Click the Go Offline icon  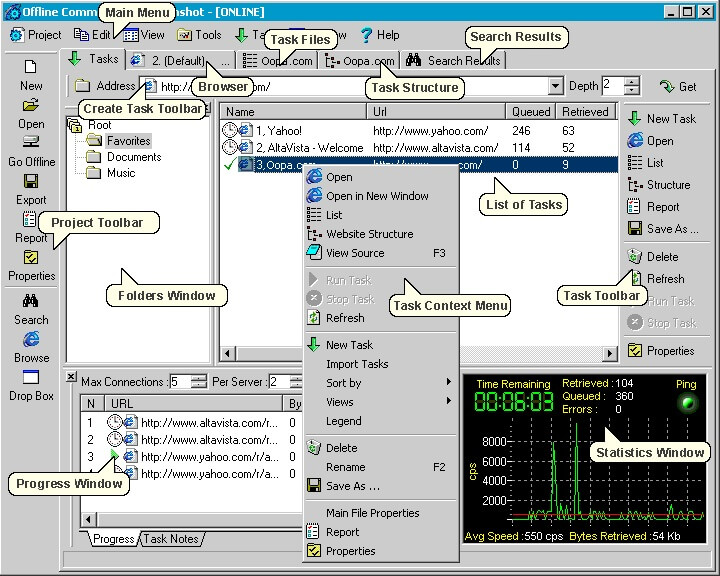[x=31, y=143]
